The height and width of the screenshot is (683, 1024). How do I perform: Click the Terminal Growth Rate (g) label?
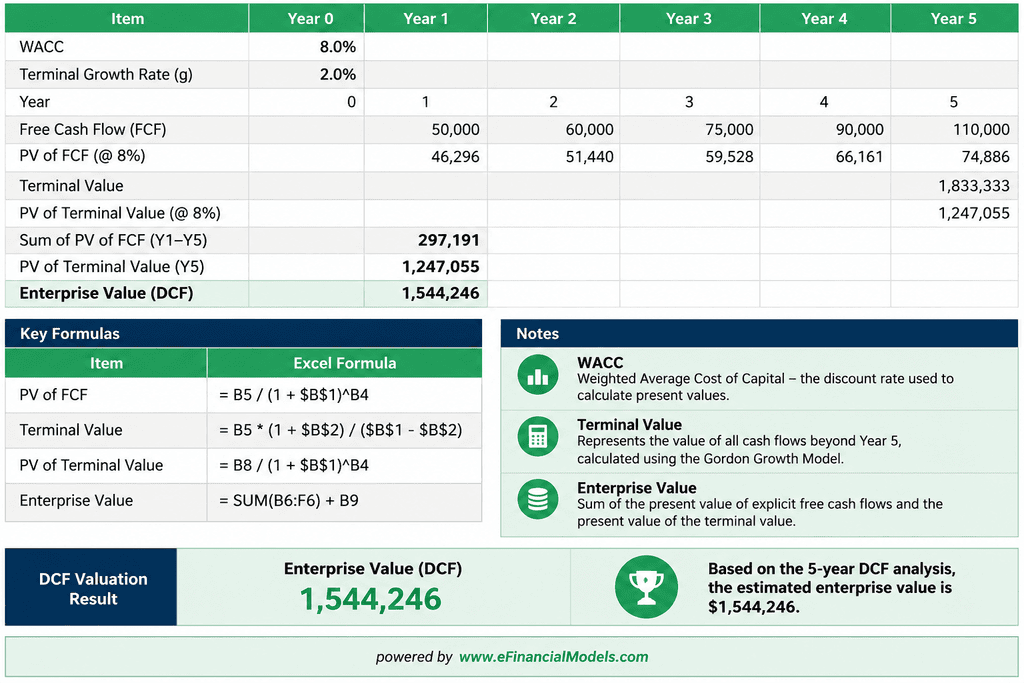pyautogui.click(x=106, y=74)
